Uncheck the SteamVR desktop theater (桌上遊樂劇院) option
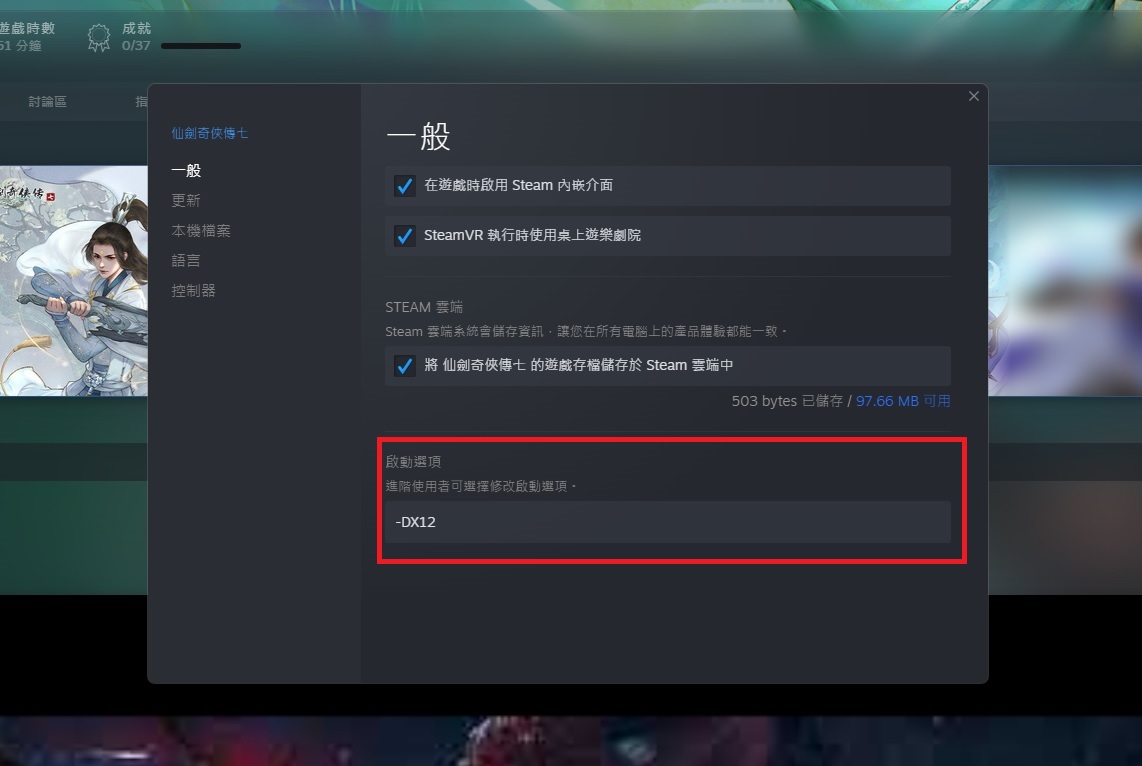The height and width of the screenshot is (766, 1142). click(405, 236)
